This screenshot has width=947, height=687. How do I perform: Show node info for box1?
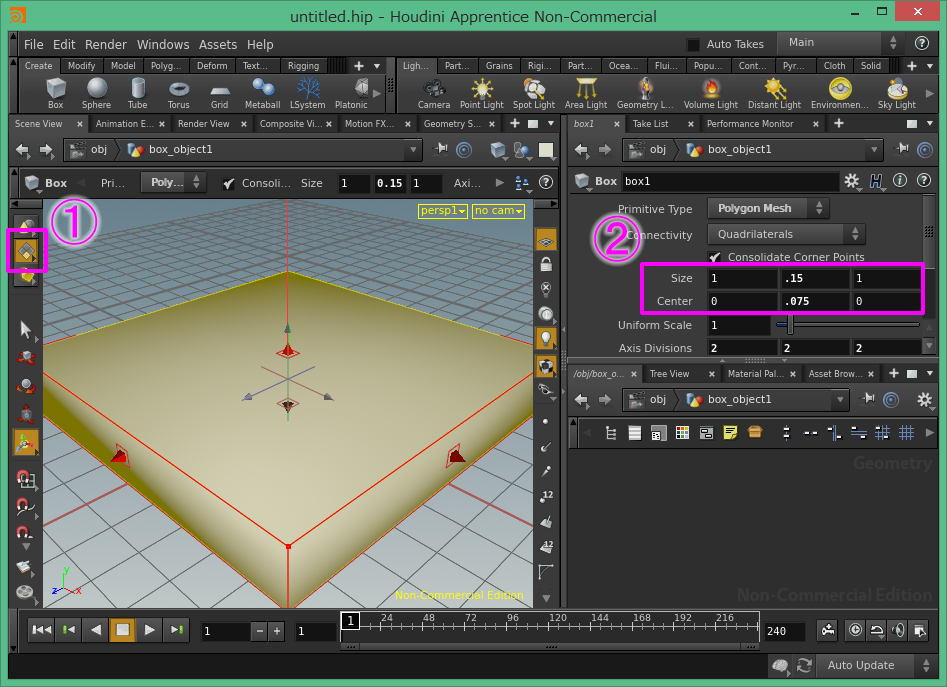coord(900,181)
